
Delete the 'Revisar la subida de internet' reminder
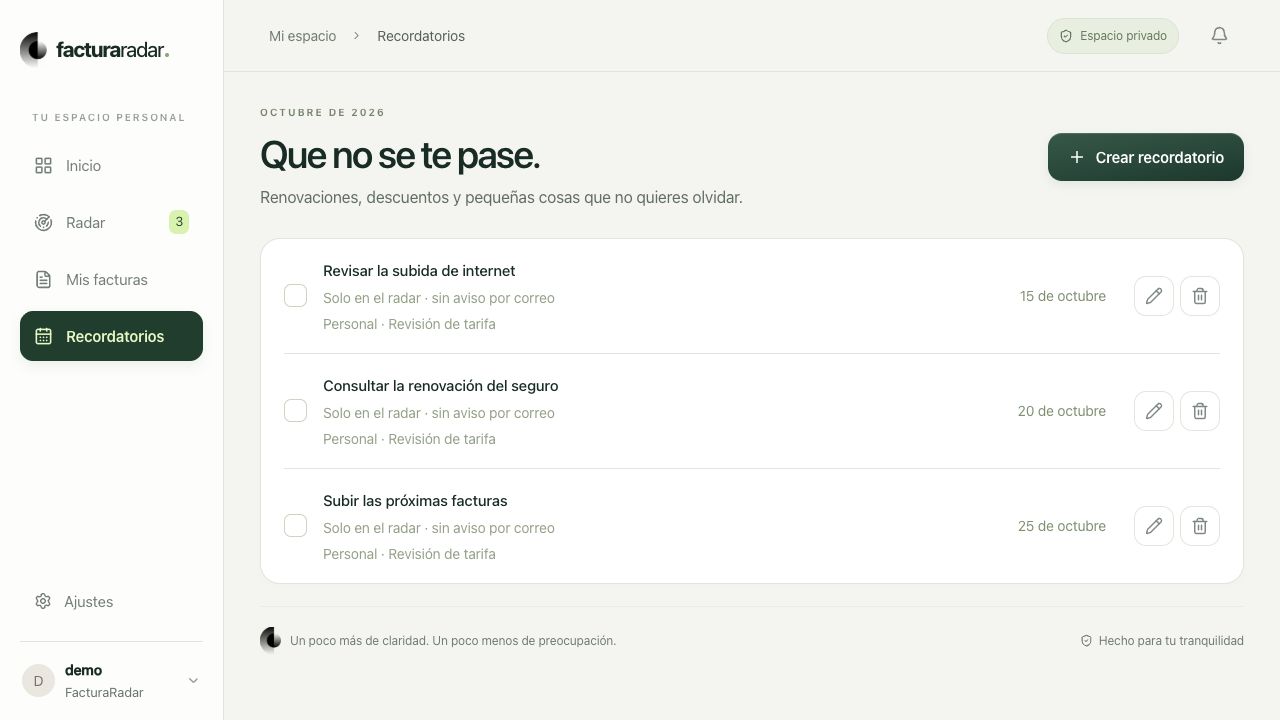click(x=1200, y=296)
